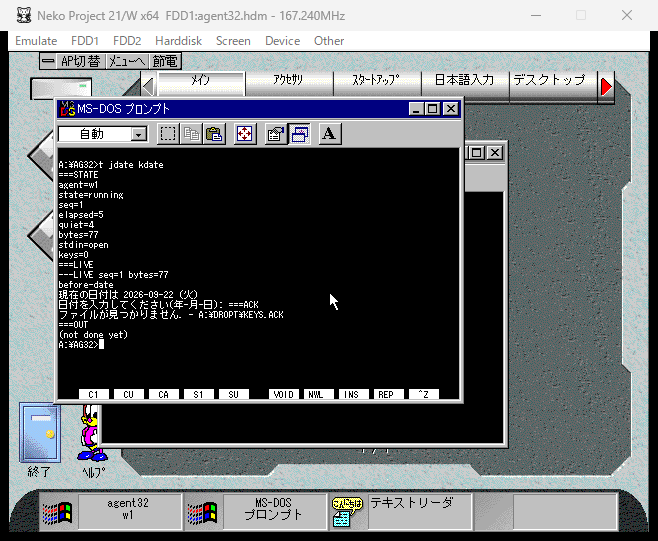The height and width of the screenshot is (541, 658).
Task: Click the C1 function key label
Action: [x=94, y=395]
